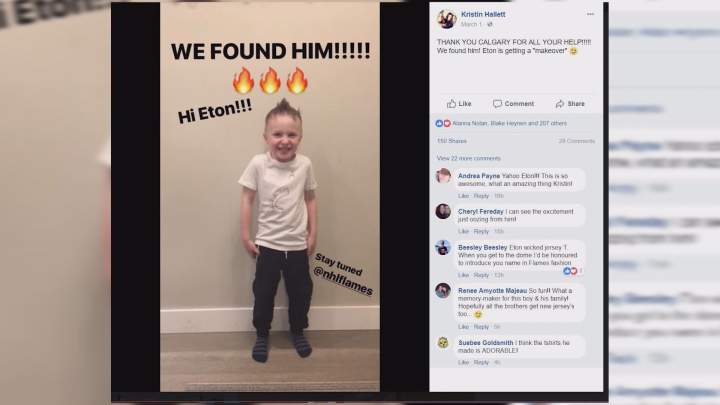
Task: Click Susbee Goldsmith's avatar icon
Action: pyautogui.click(x=443, y=343)
